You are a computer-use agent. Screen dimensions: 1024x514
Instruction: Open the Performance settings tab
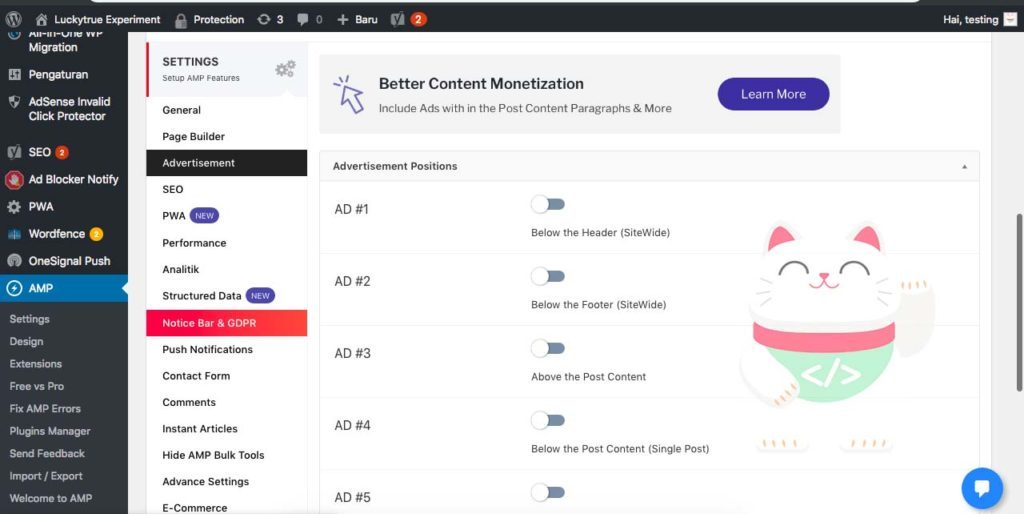[227, 243]
